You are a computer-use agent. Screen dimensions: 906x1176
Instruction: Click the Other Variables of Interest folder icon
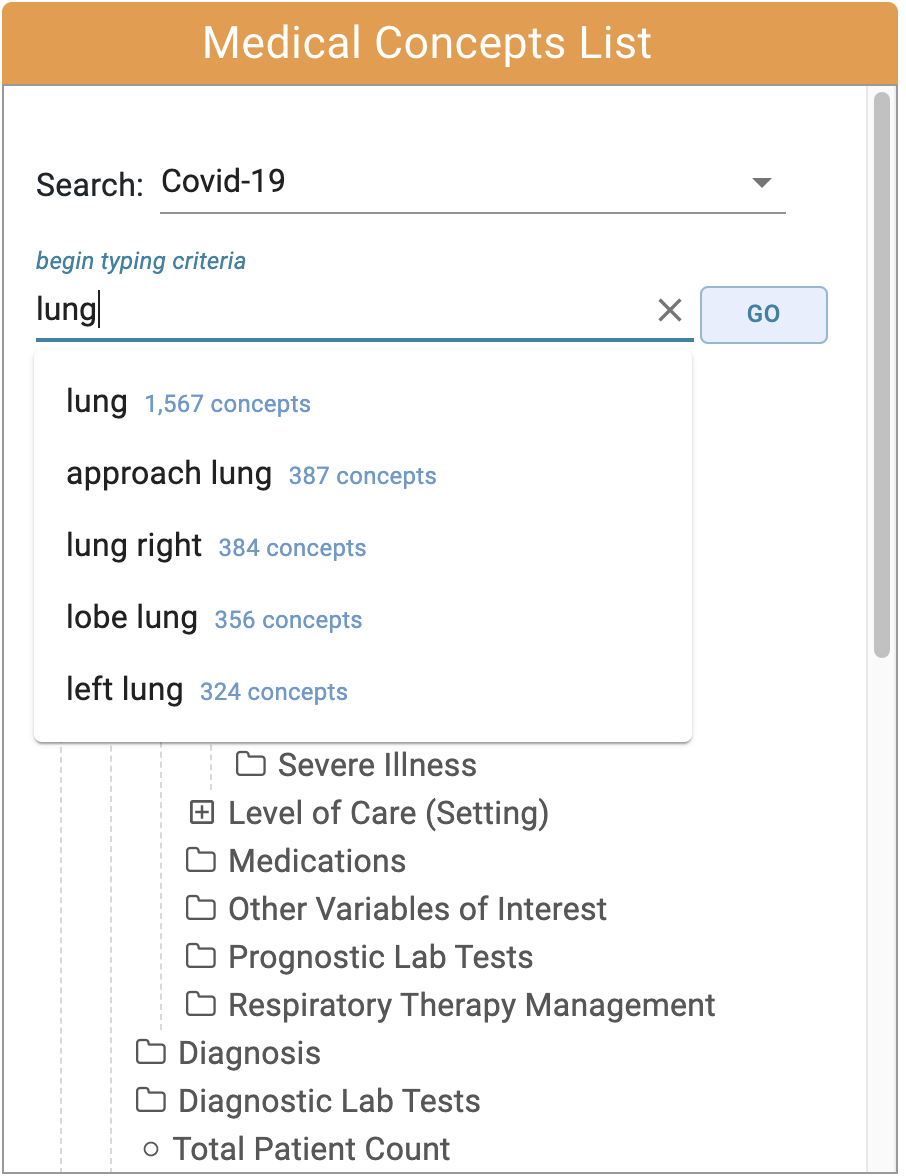201,908
